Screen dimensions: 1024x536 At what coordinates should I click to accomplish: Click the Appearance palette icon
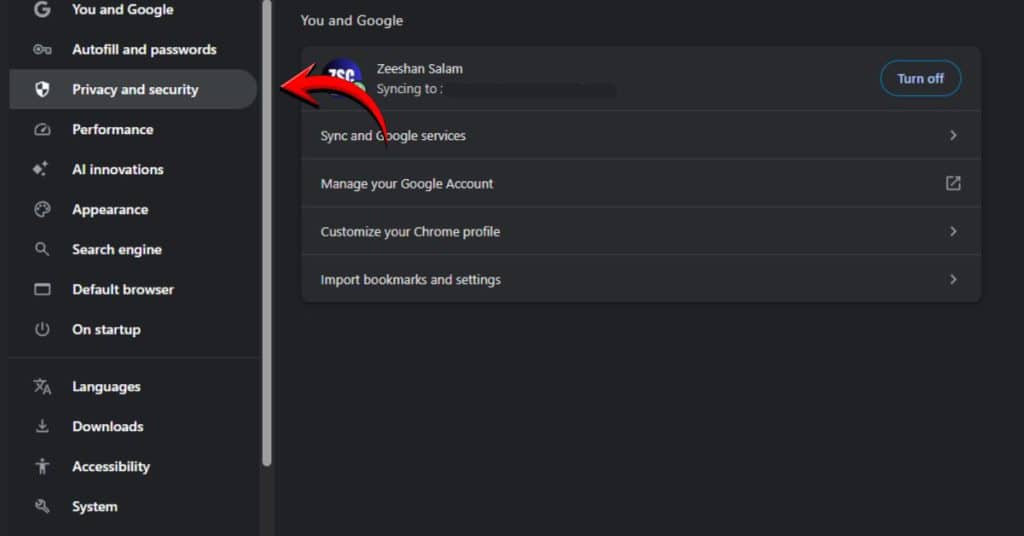click(x=42, y=210)
